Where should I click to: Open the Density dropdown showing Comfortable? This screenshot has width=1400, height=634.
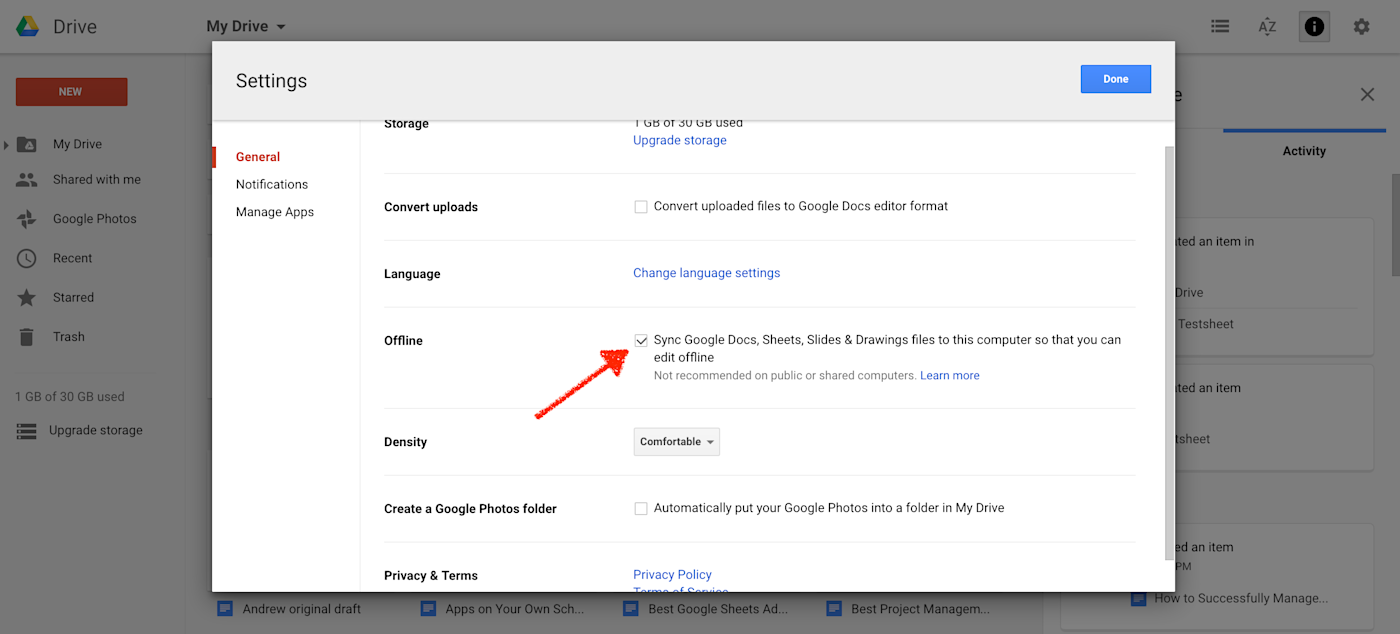click(x=676, y=441)
